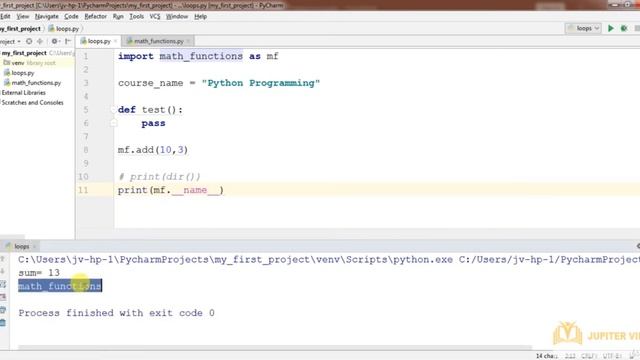640x360 pixels.
Task: Open the Help menu
Action: pyautogui.click(x=200, y=16)
